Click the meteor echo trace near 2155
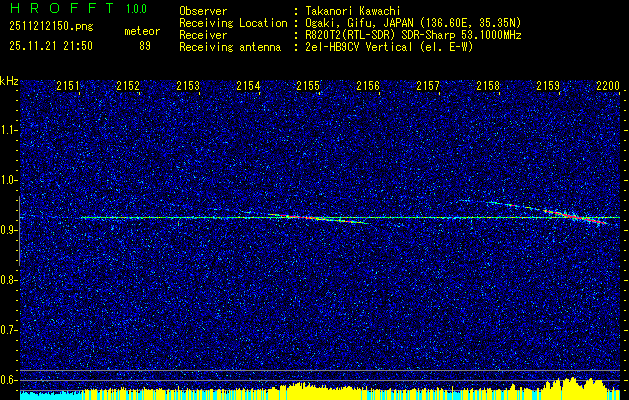This screenshot has width=629, height=400. click(x=319, y=218)
